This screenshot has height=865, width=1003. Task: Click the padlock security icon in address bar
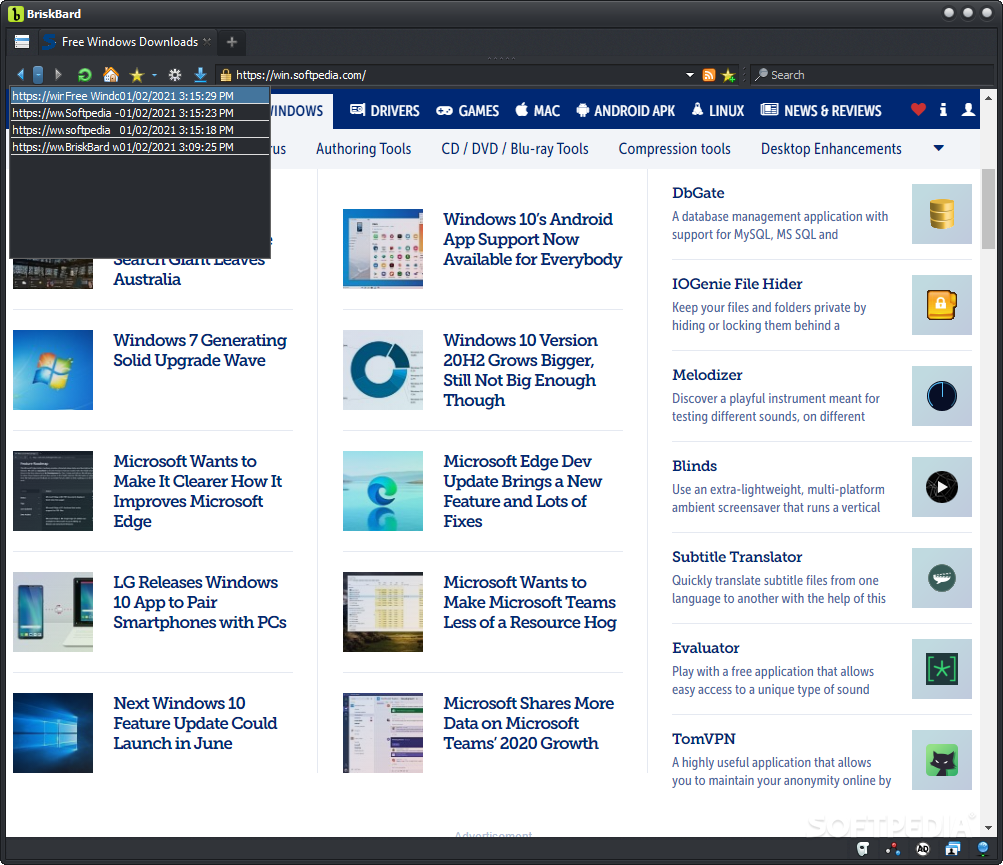pos(225,75)
